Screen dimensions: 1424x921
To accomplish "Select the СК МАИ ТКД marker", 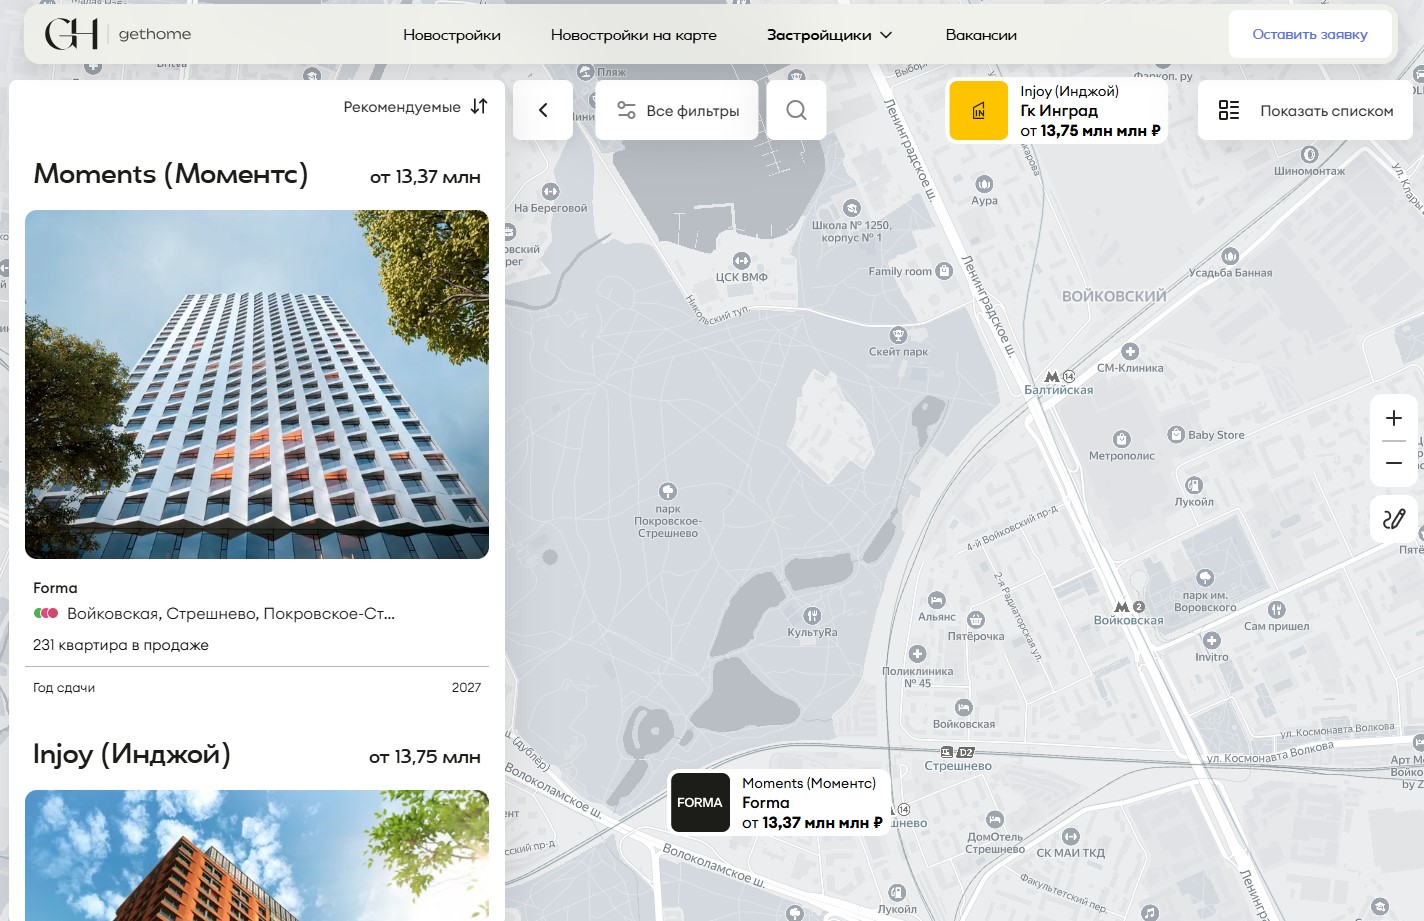I will click(1071, 836).
